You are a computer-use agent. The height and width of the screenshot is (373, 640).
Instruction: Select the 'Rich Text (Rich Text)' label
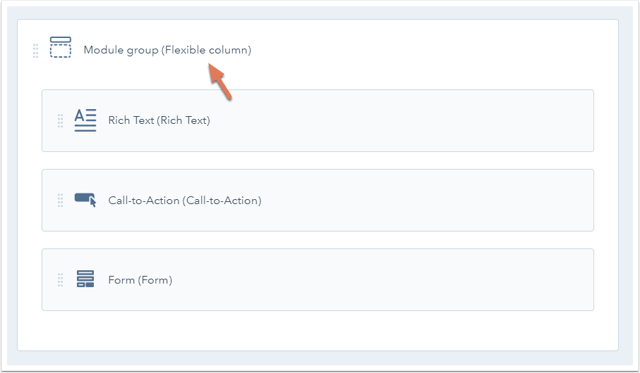click(159, 120)
